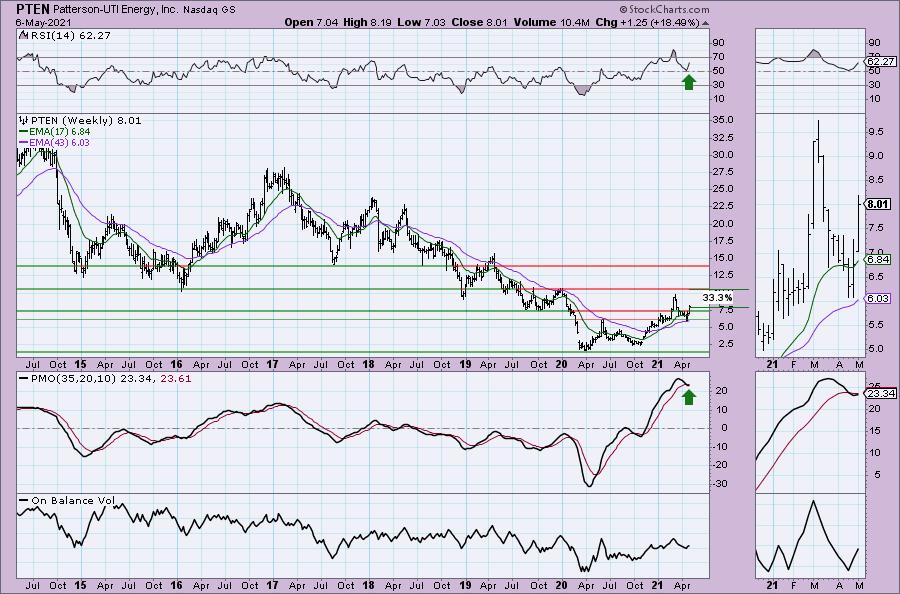Click the Volume 10.4M value
This screenshot has width=900, height=594.
[x=551, y=22]
